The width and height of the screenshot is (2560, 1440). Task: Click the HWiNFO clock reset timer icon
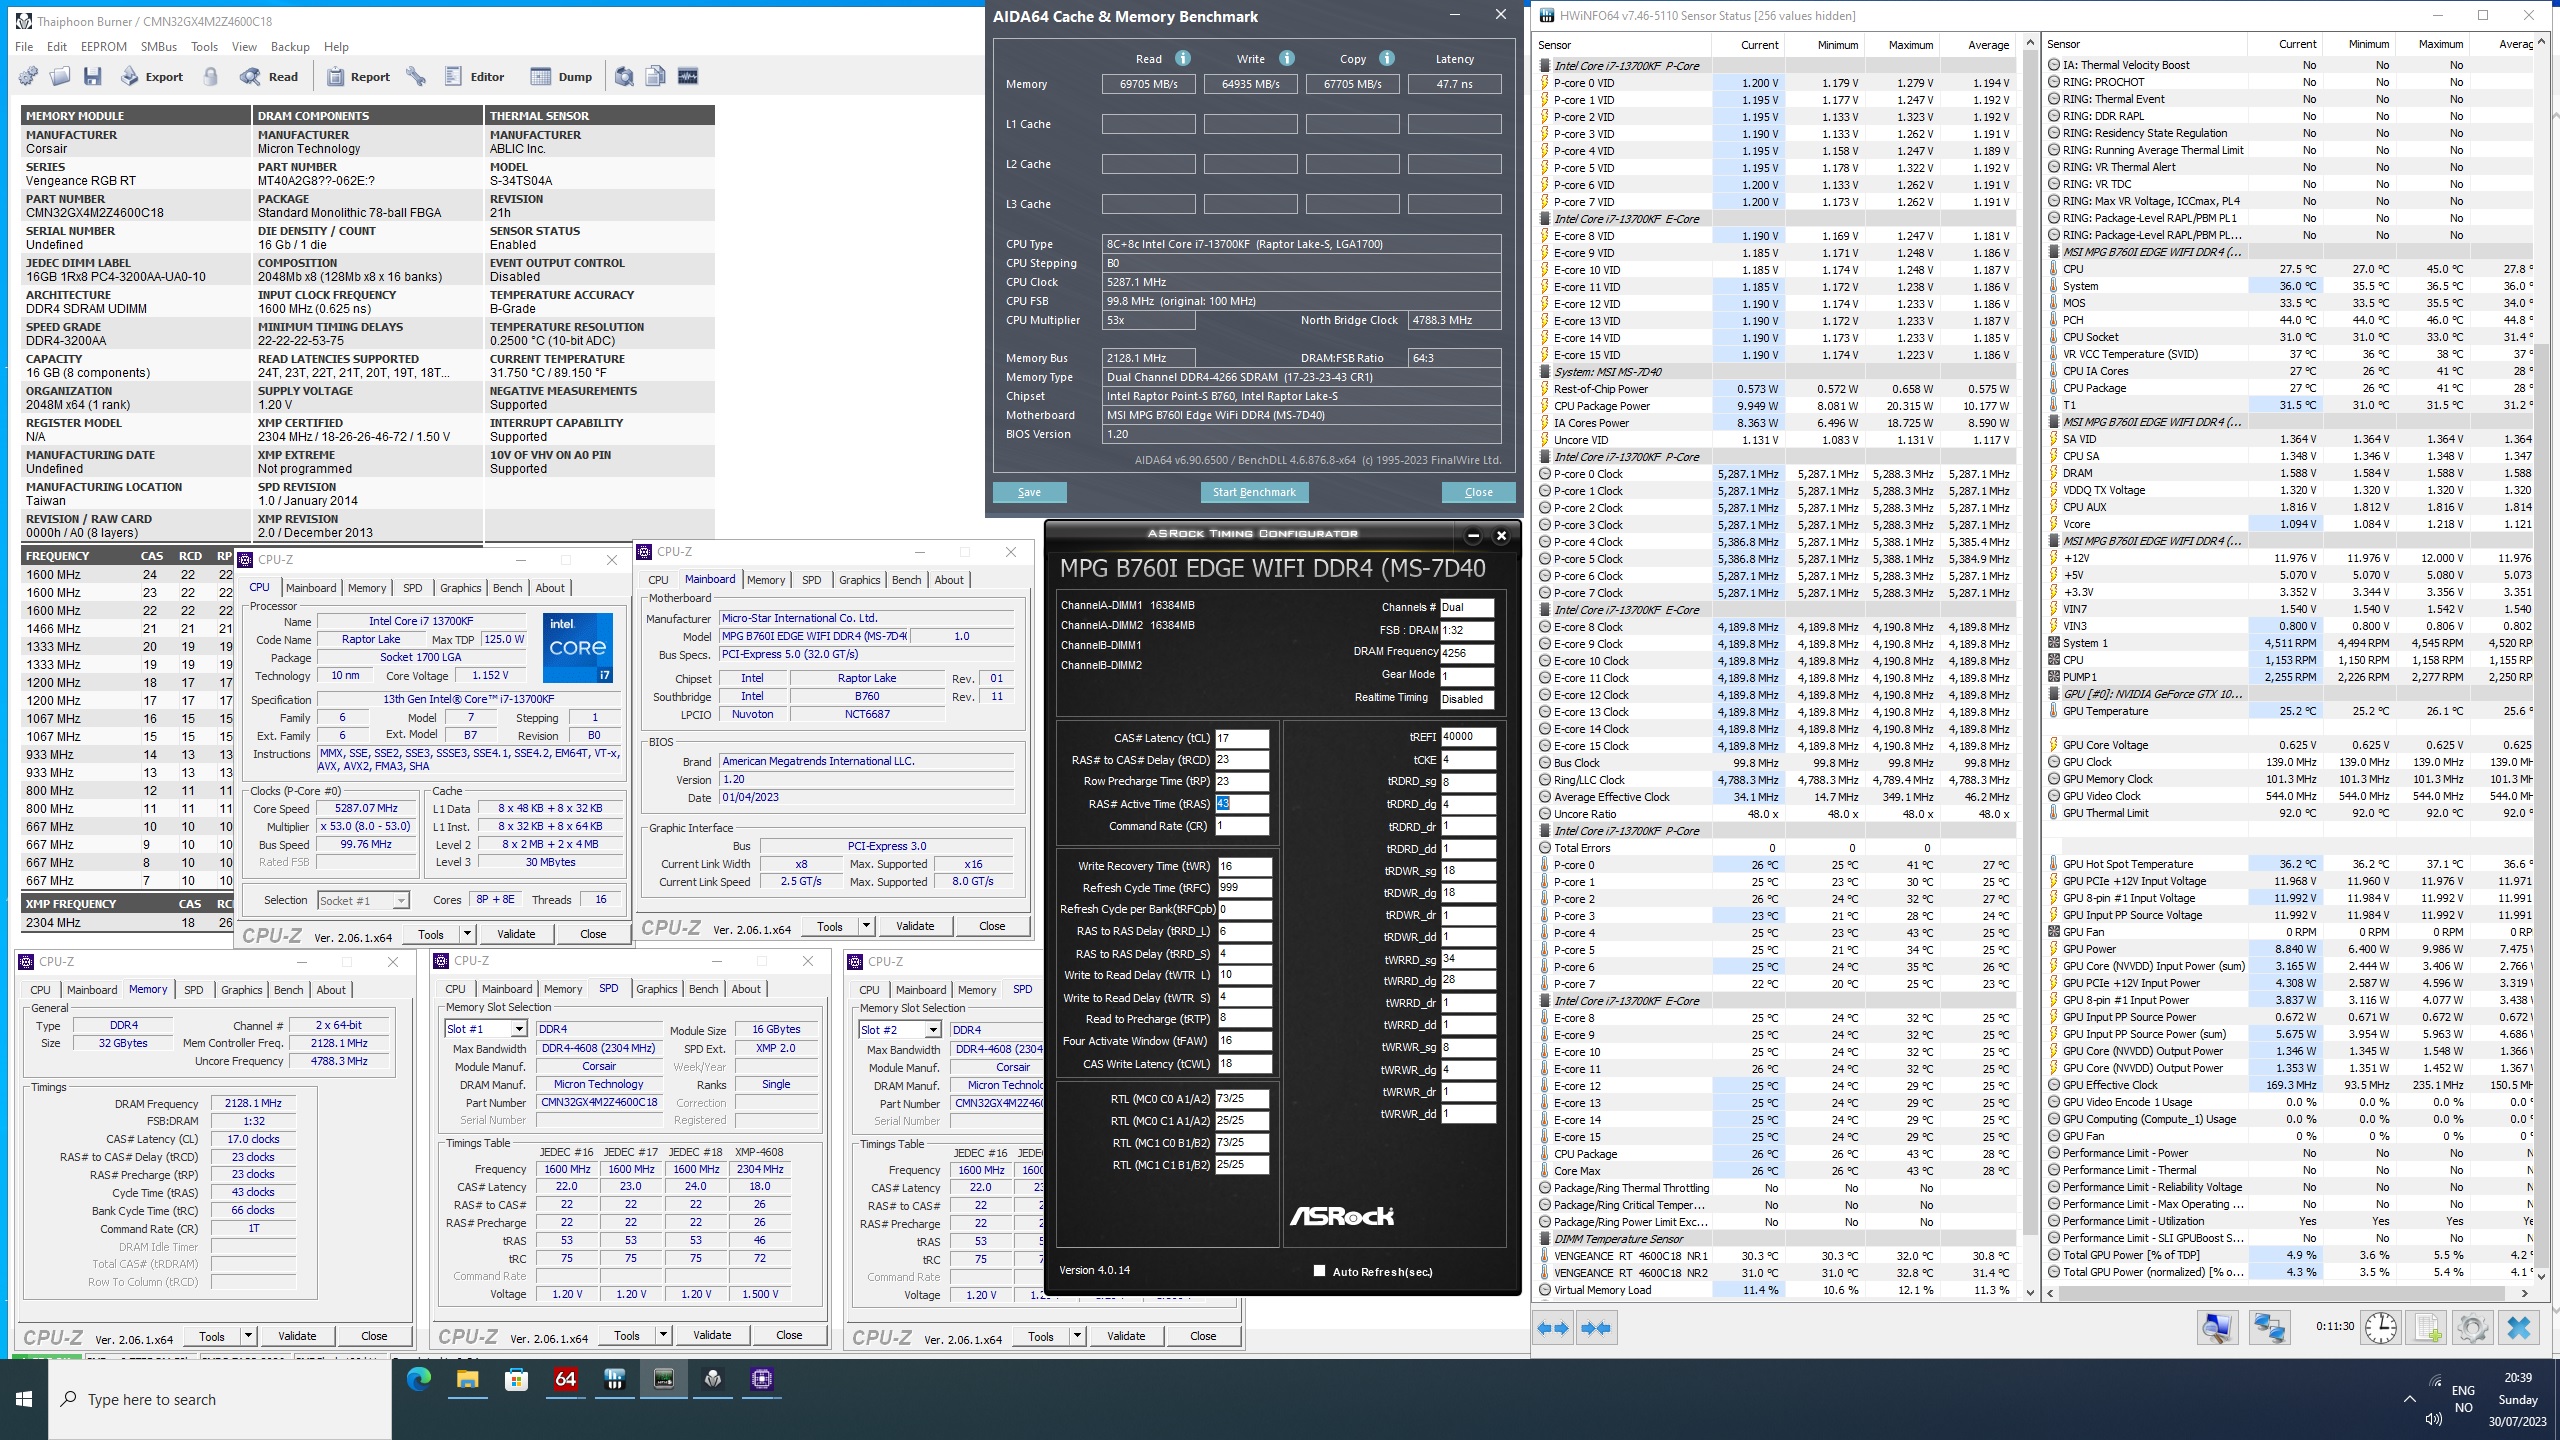tap(2381, 1328)
